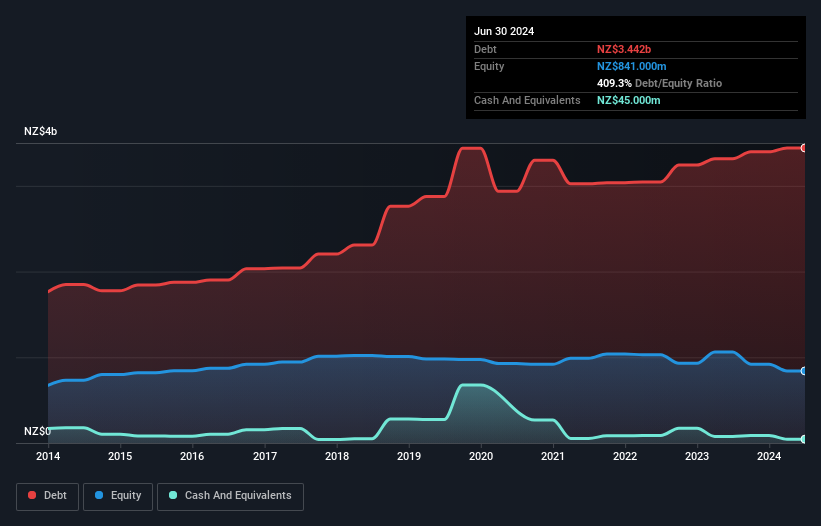The image size is (821, 526).
Task: Click the teal Cash endpoint marker
Action: click(x=804, y=439)
